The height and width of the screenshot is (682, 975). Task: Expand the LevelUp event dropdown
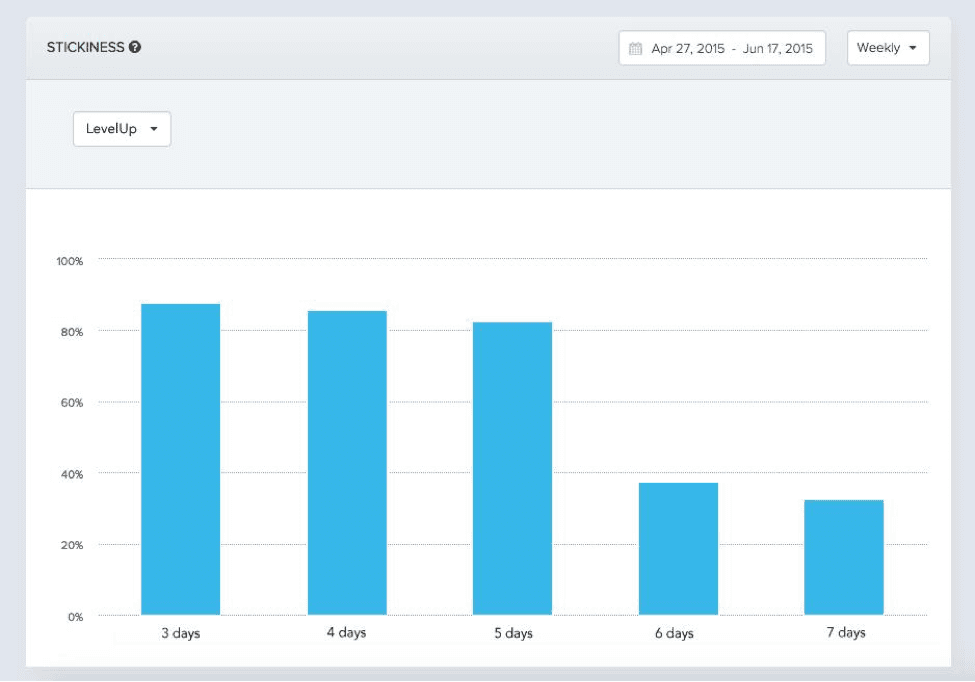click(x=122, y=129)
